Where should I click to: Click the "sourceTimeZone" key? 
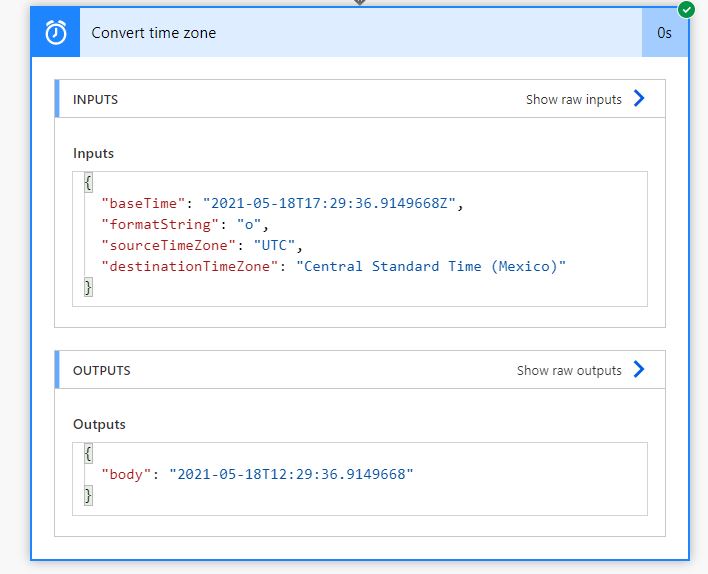pyautogui.click(x=168, y=245)
